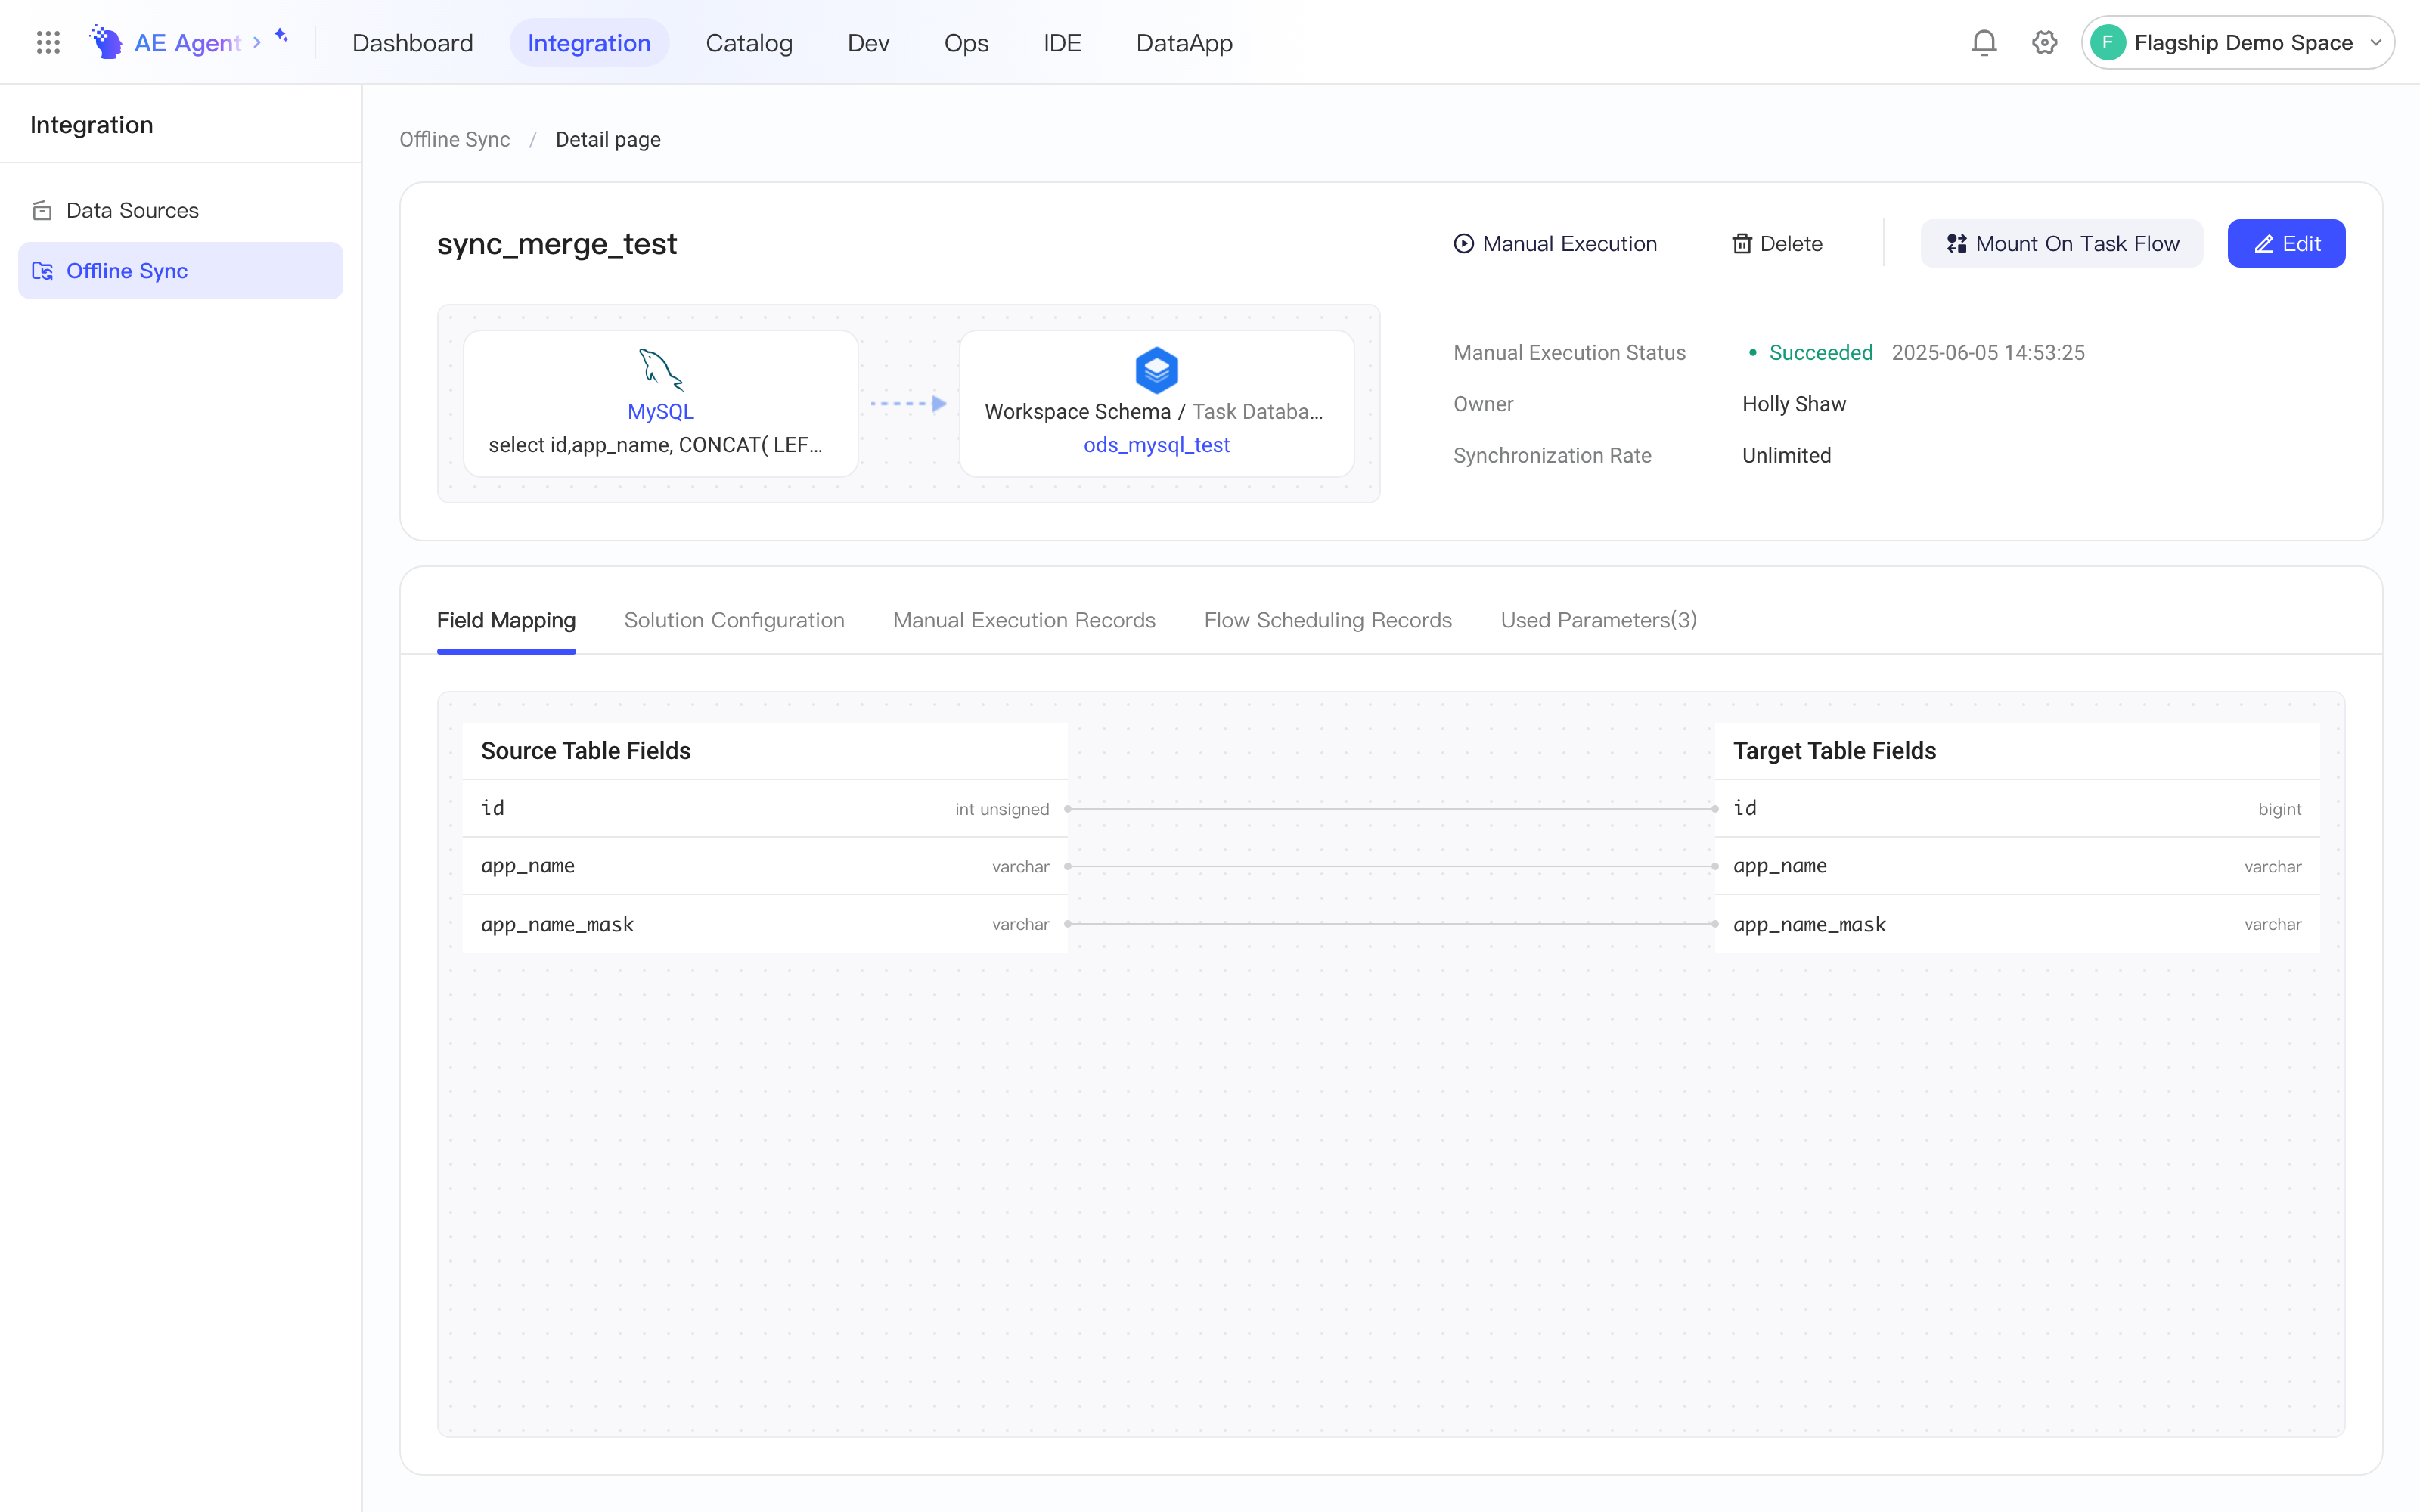Click the MySQL dolphin icon
The image size is (2420, 1512).
click(x=661, y=369)
